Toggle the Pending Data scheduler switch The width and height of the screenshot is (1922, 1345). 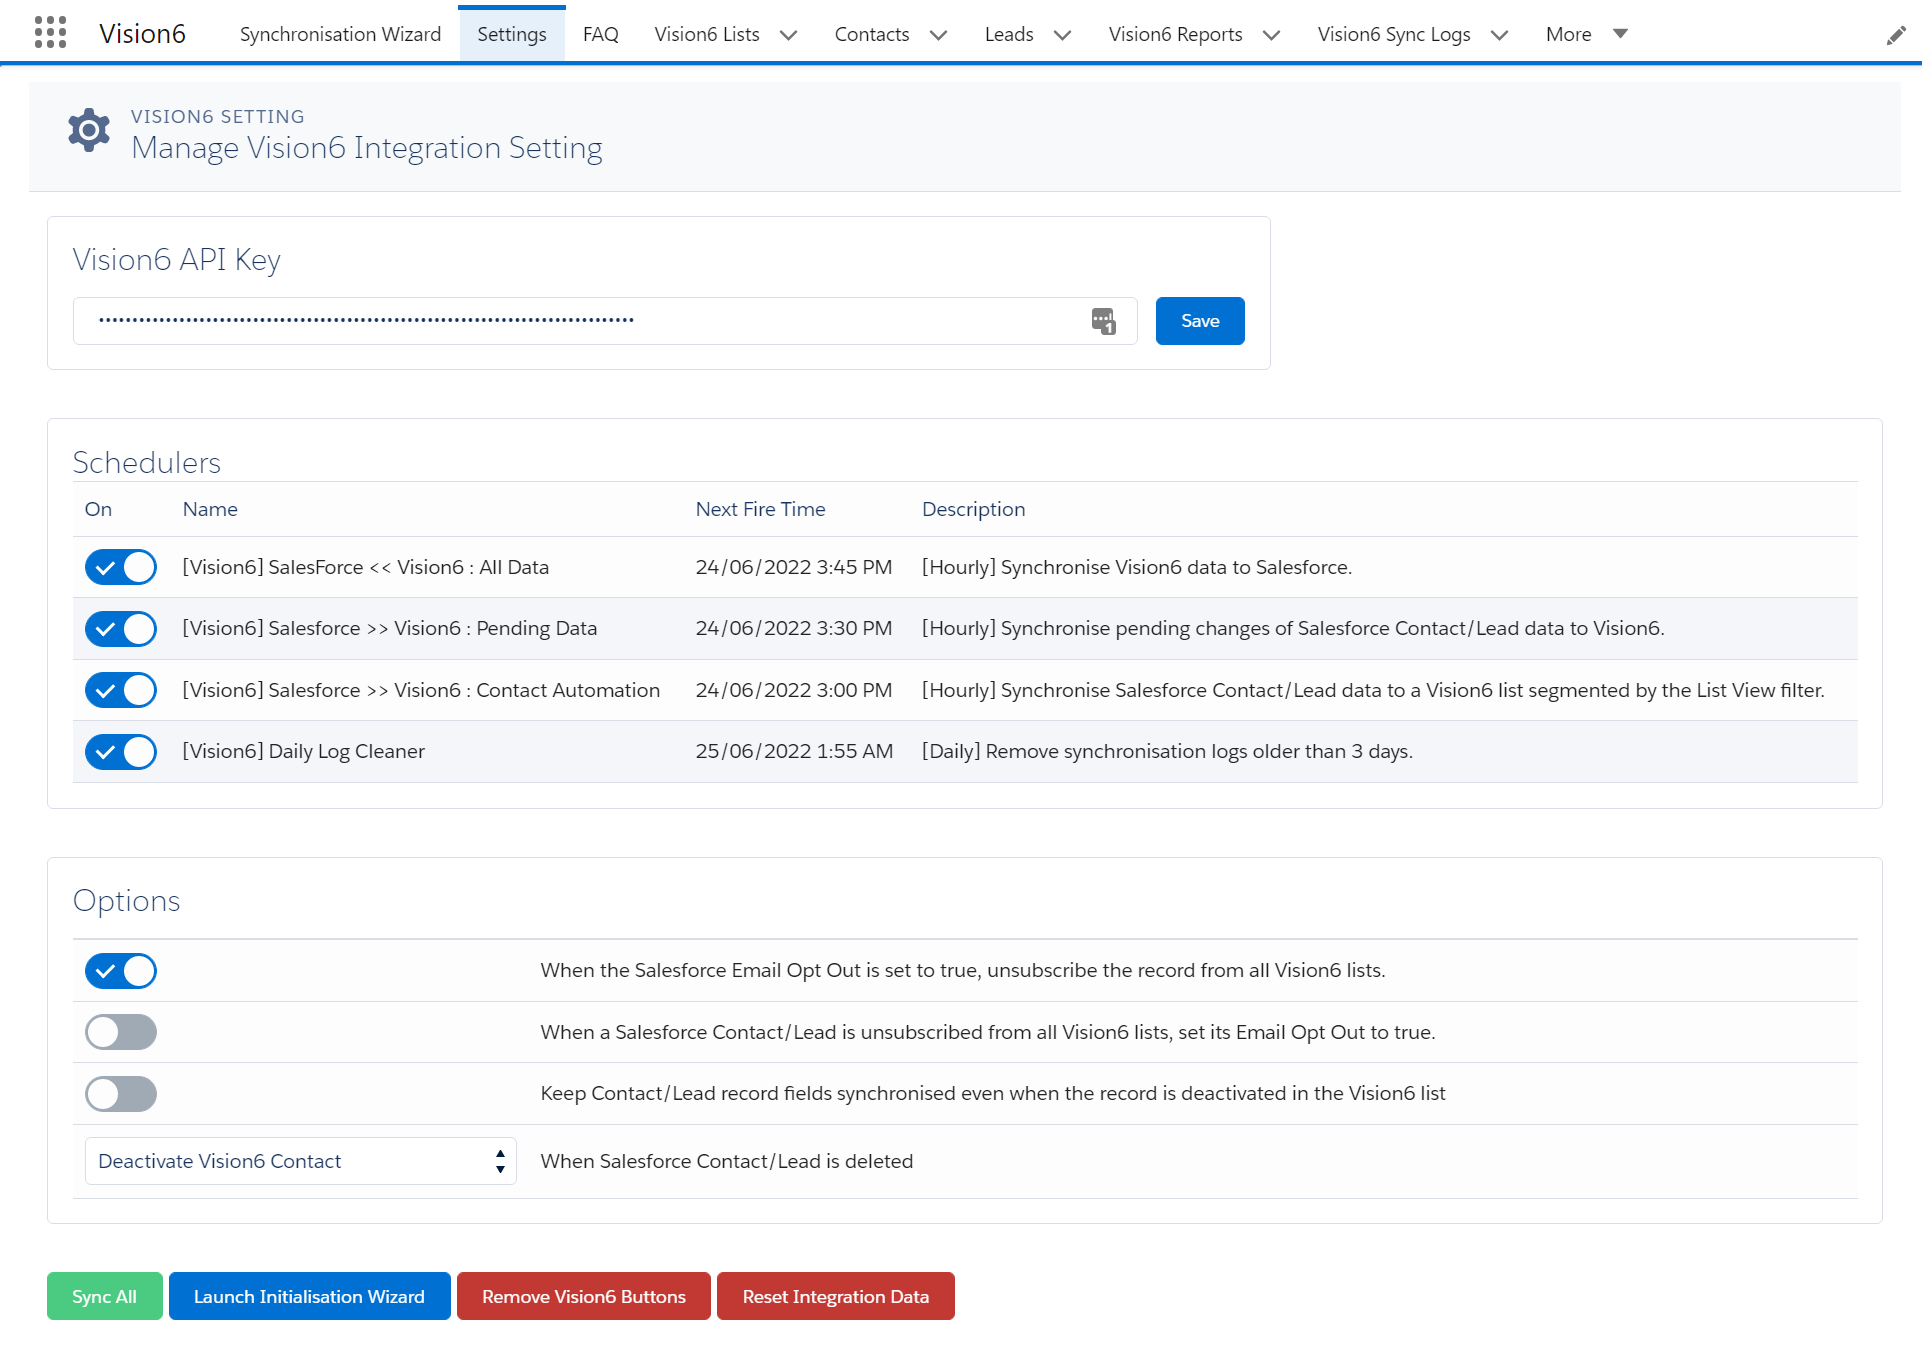coord(121,629)
